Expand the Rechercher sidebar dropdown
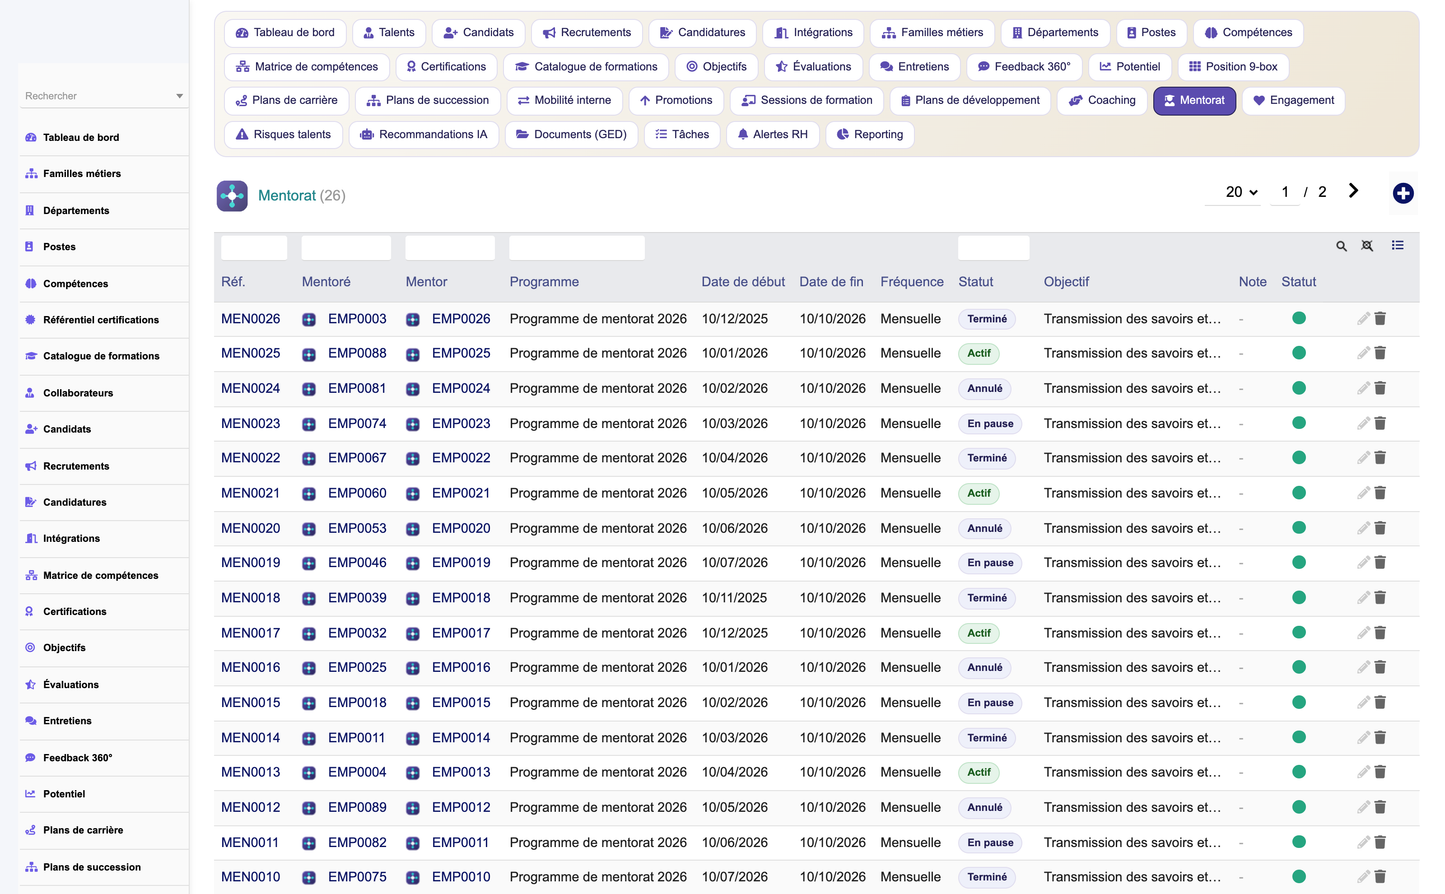The image size is (1445, 894). [x=179, y=96]
